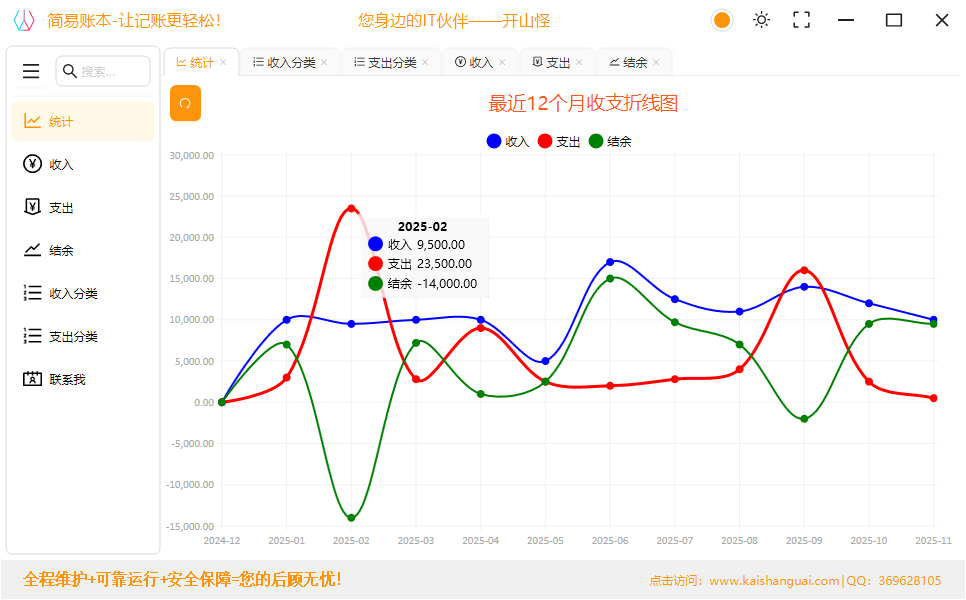
Task: Click footer slogan 全程维护+可靠运行
Action: 182,579
